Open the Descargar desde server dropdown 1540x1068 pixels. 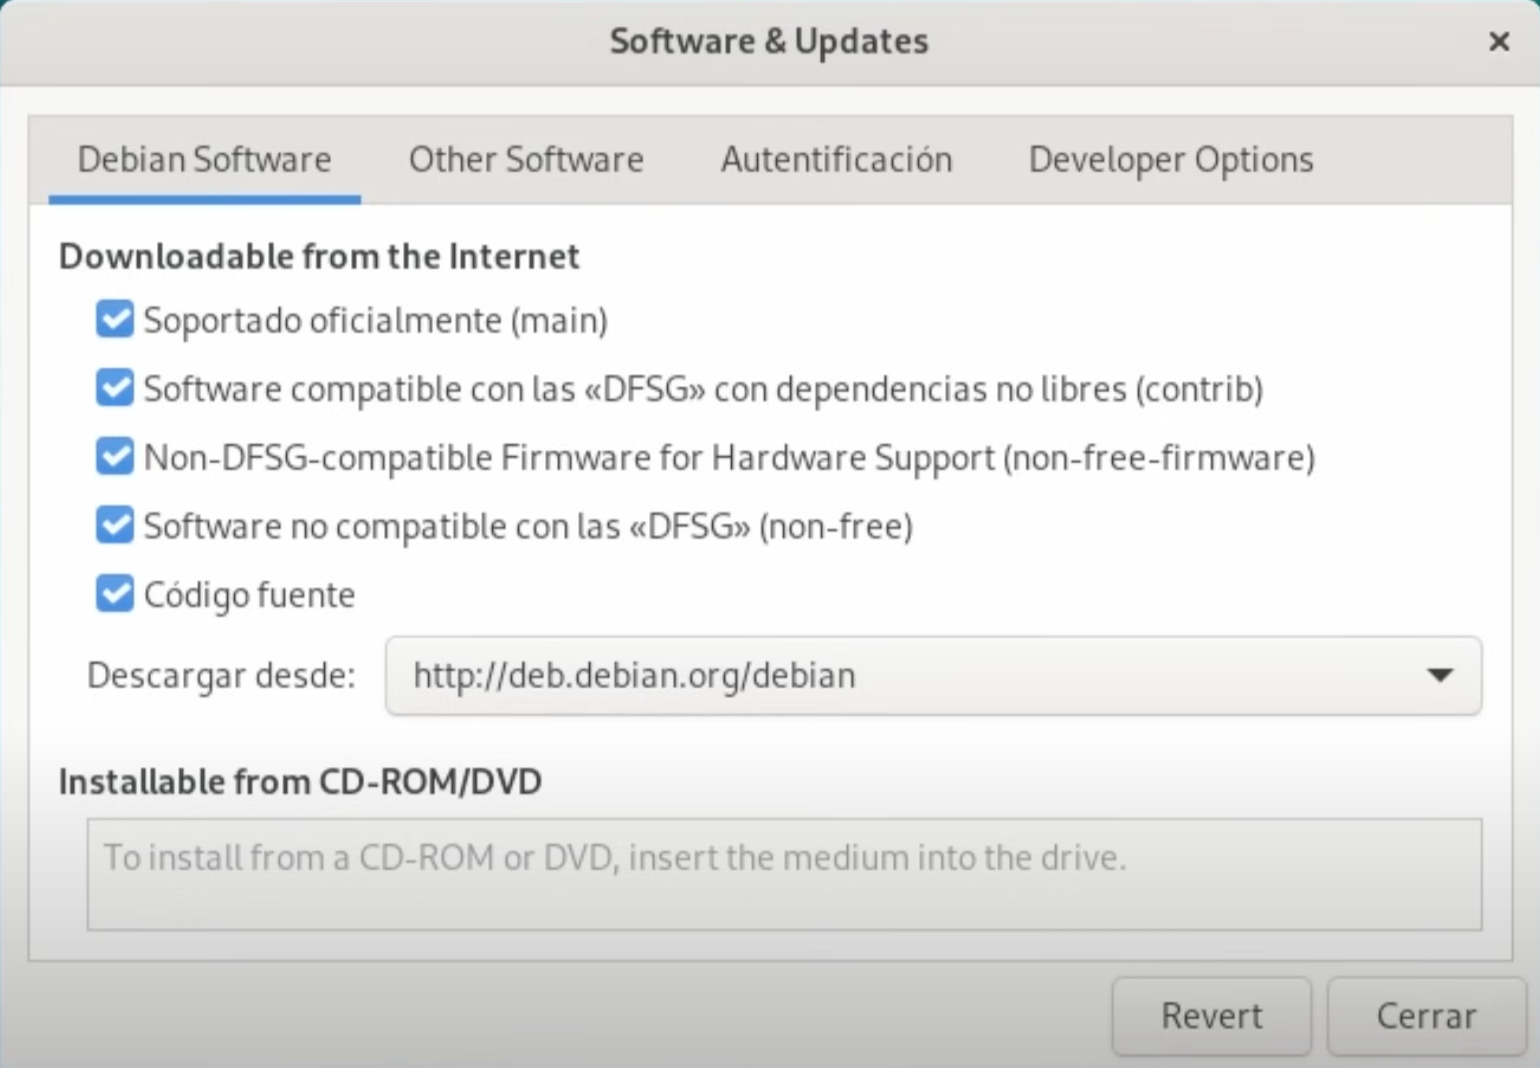tap(932, 676)
